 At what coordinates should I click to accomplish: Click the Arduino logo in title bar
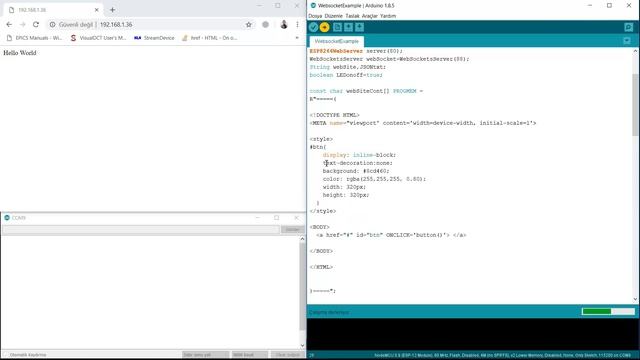tap(313, 6)
